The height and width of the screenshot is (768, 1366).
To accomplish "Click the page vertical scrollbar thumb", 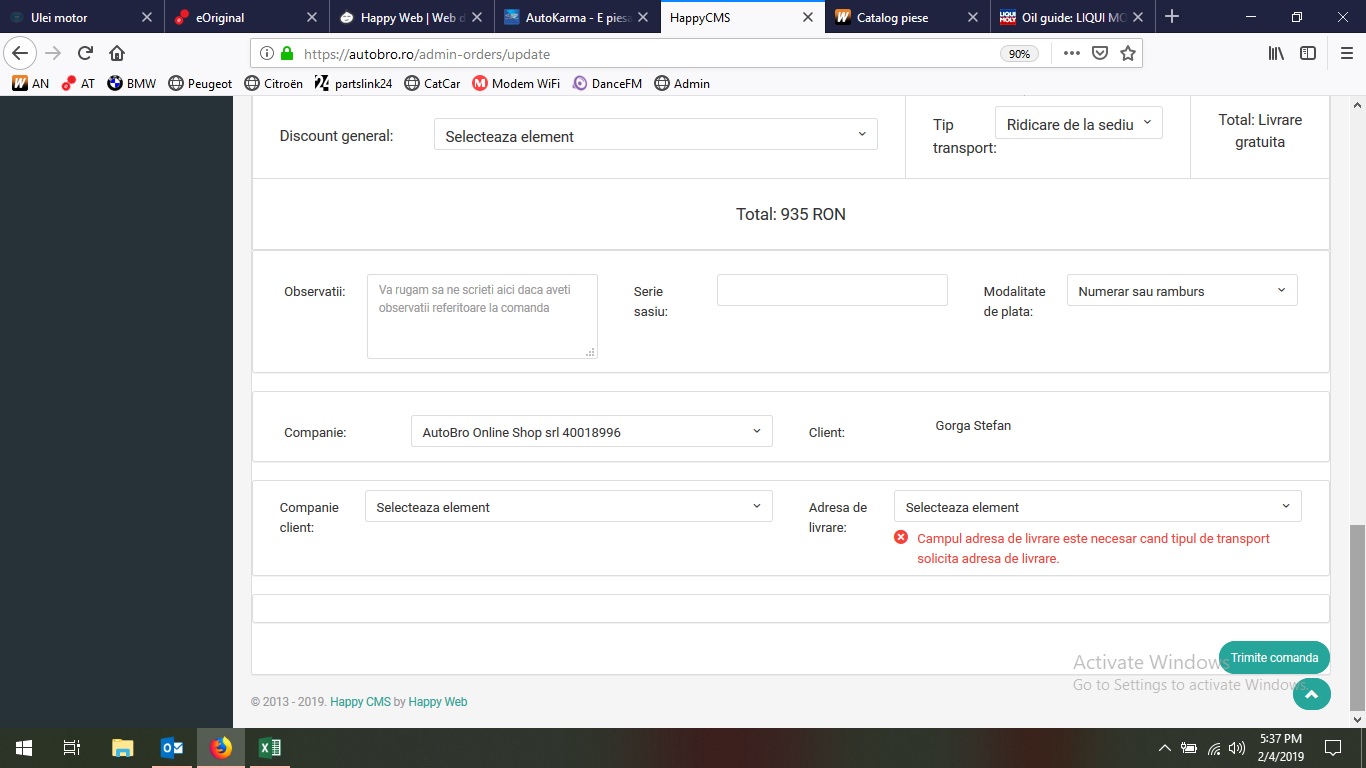I will pos(1357,617).
